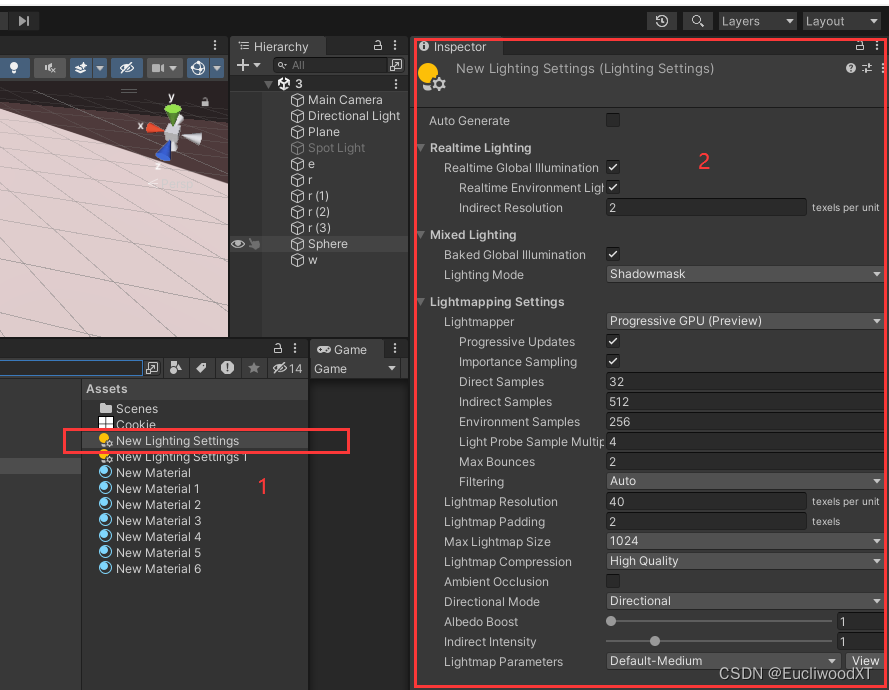Image resolution: width=889 pixels, height=690 pixels.
Task: Open Hierarchy panel more options menu
Action: click(x=395, y=45)
